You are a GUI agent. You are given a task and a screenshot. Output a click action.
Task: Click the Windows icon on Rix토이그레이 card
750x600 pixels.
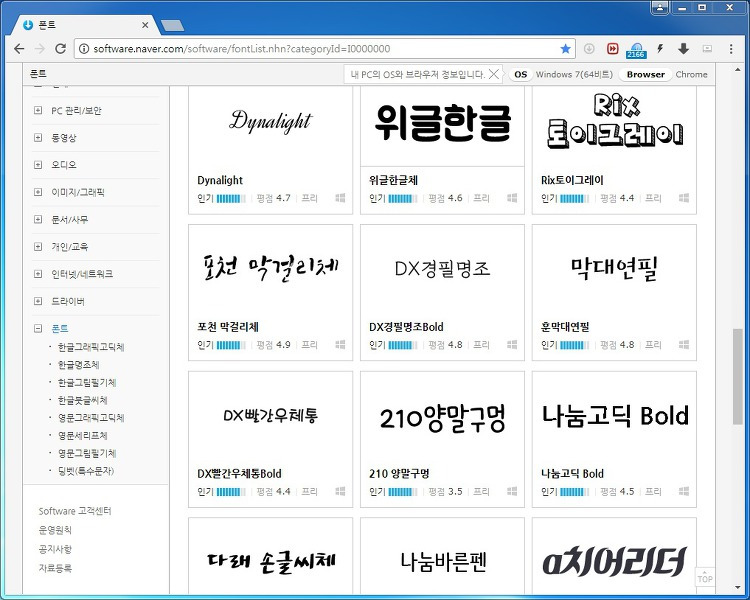[684, 198]
